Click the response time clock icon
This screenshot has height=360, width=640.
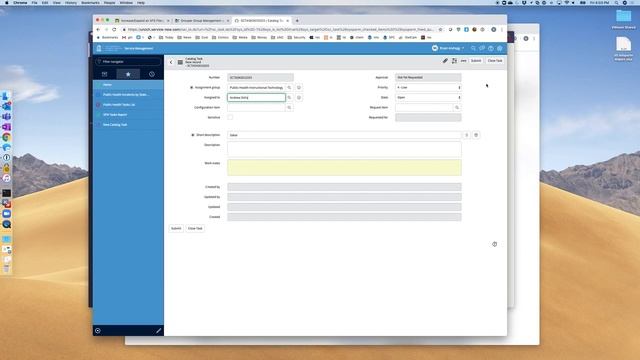[495, 244]
